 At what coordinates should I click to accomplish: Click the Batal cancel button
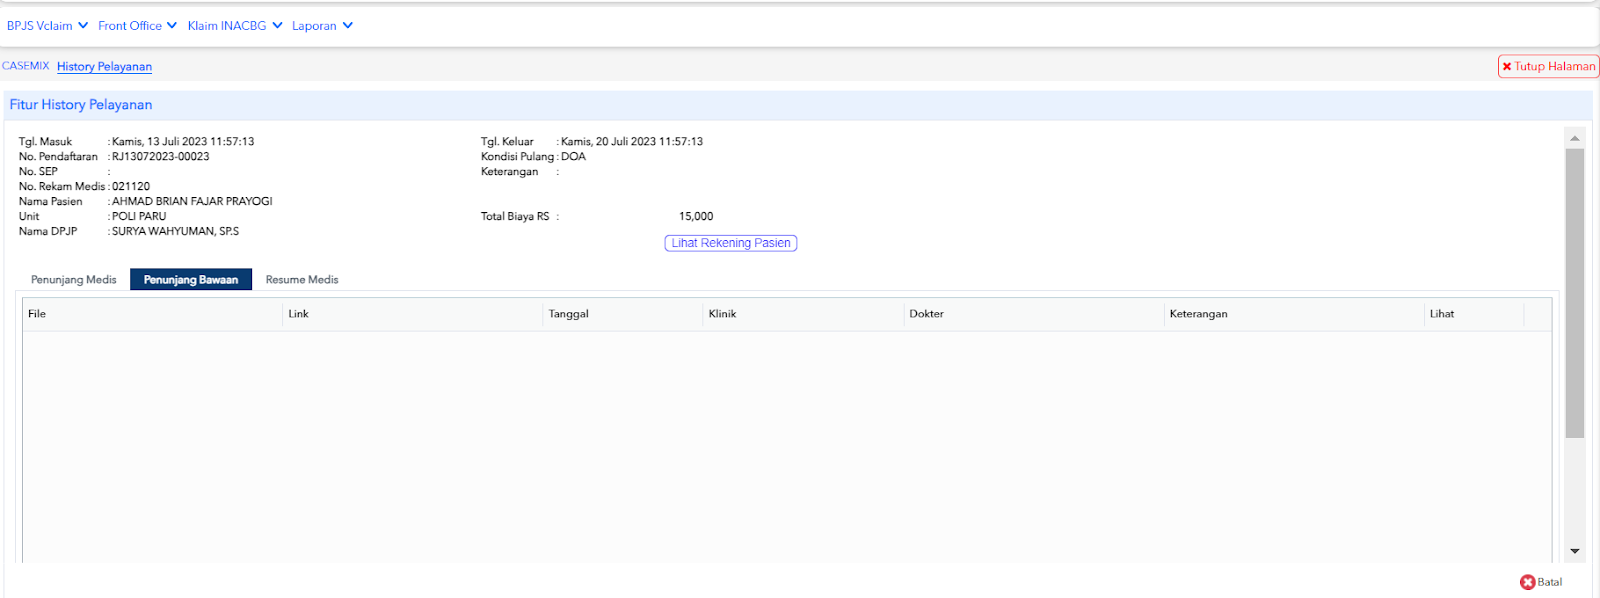[x=1541, y=582]
